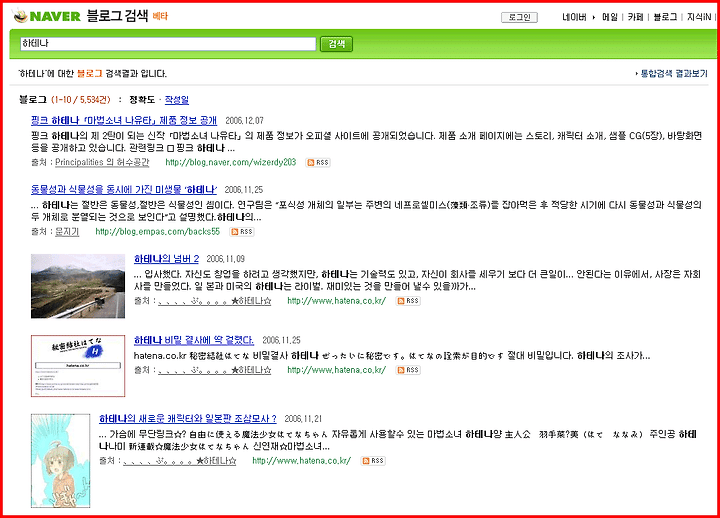Click the date 2006.12.07
This screenshot has width=720, height=518.
244,121
